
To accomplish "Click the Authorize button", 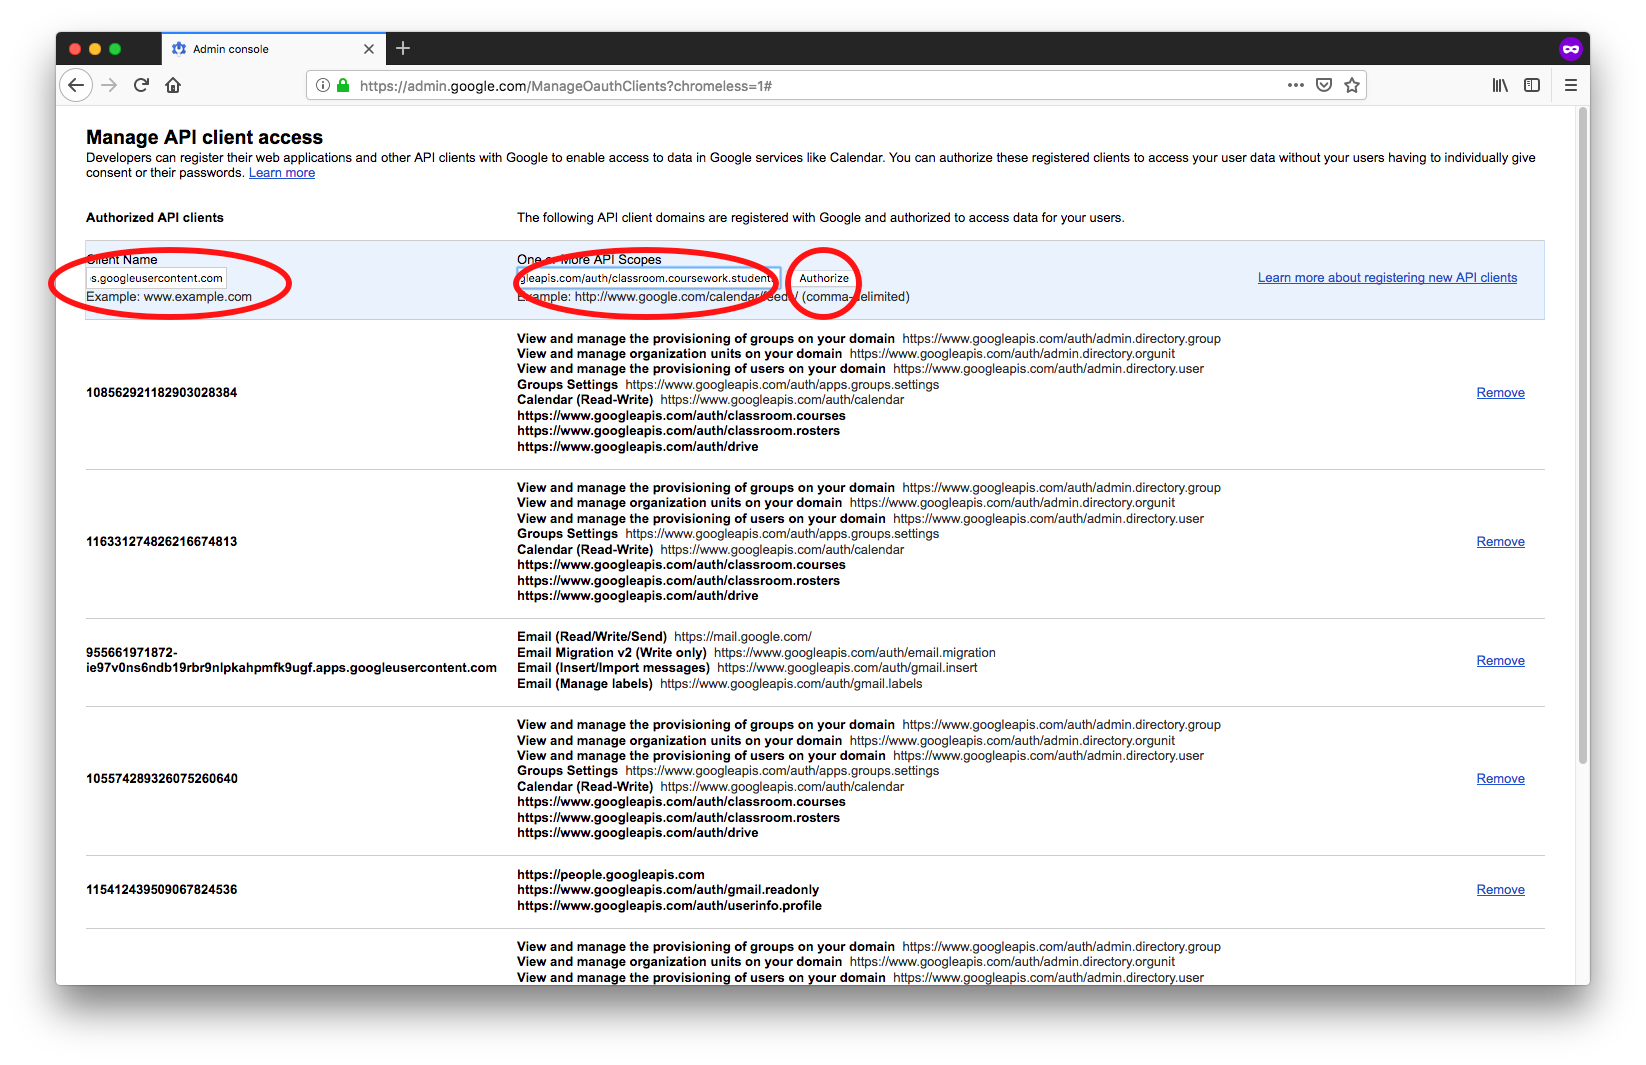I will coord(823,278).
